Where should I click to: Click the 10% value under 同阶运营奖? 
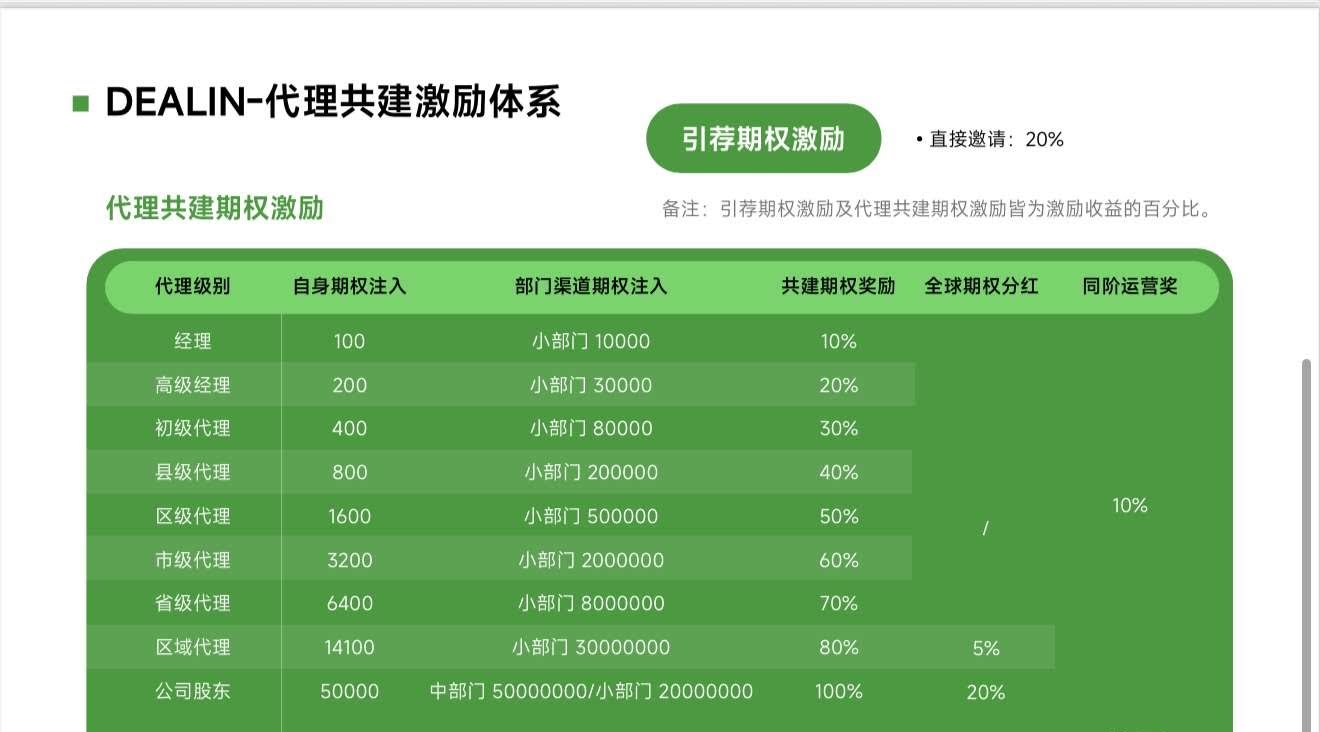point(1130,506)
